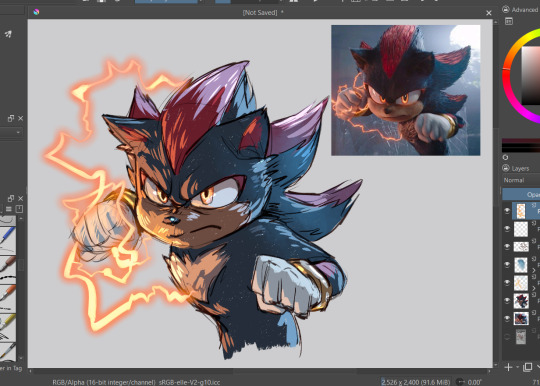Adjust the layer Opacity slider

click(521, 194)
